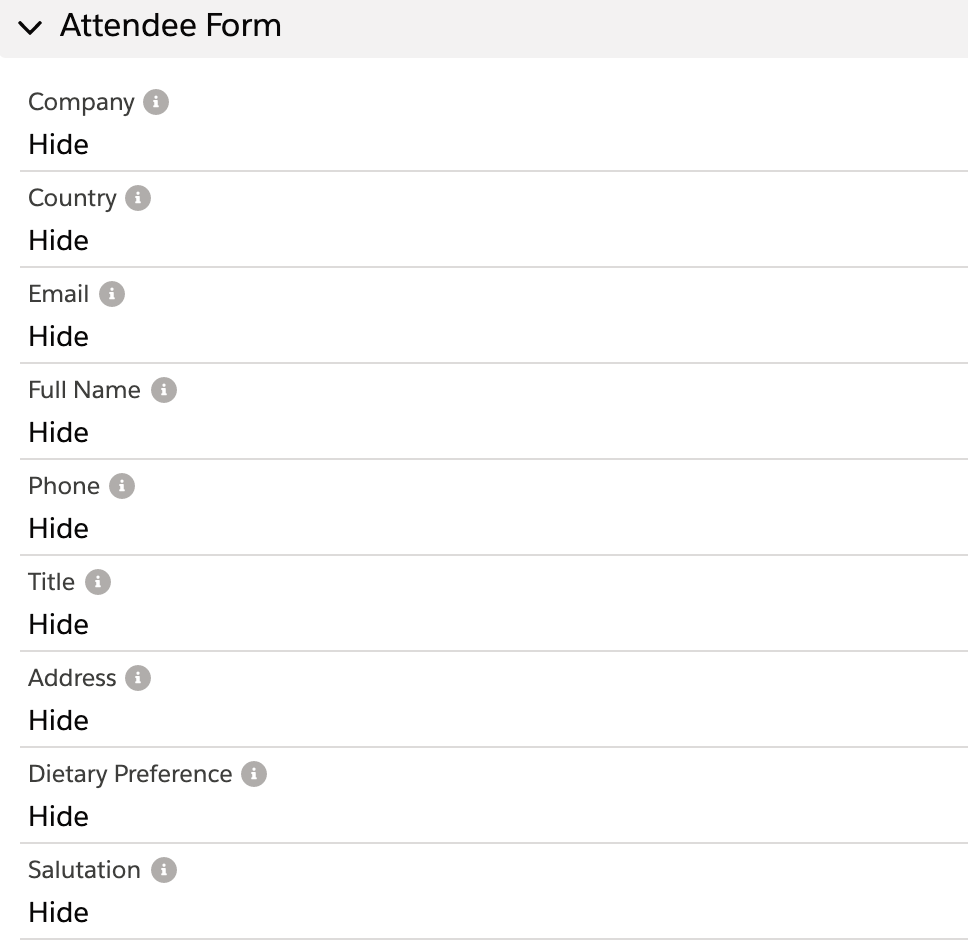Click the Hide value under Address
This screenshot has width=968, height=948.
(58, 721)
